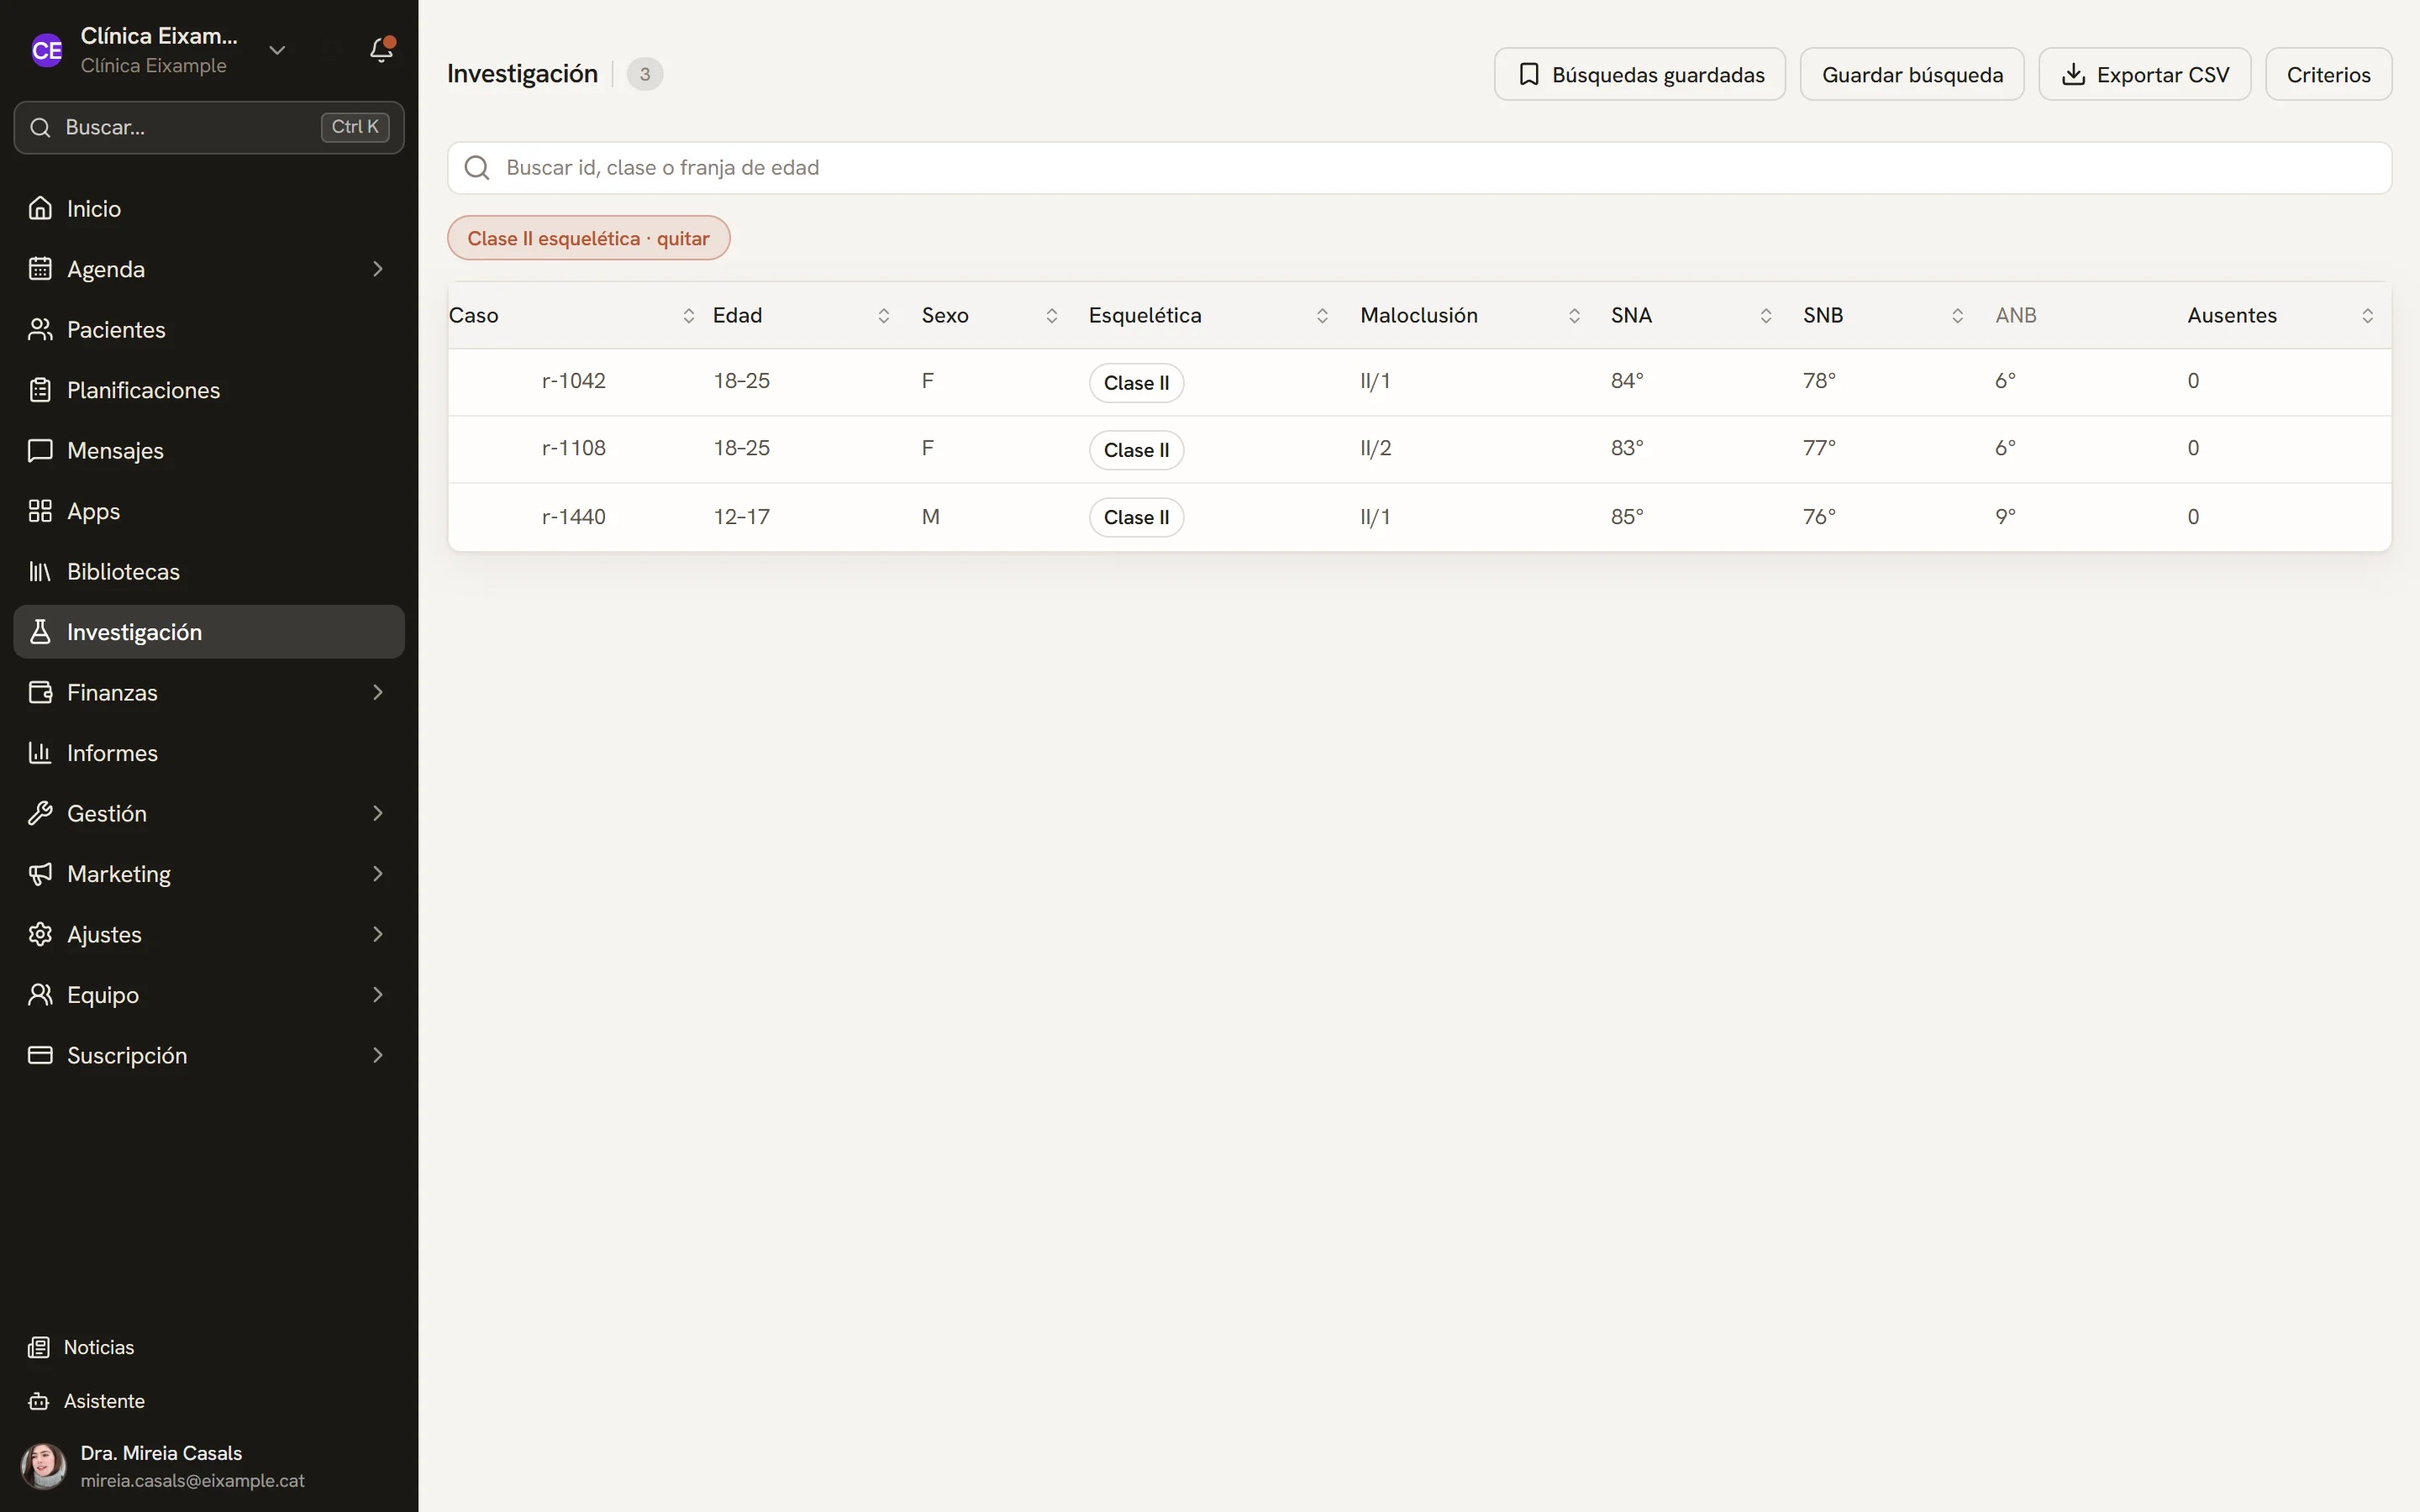Click the Asistente robot icon
Screen dimensions: 2420x1512
pyautogui.click(x=39, y=1401)
